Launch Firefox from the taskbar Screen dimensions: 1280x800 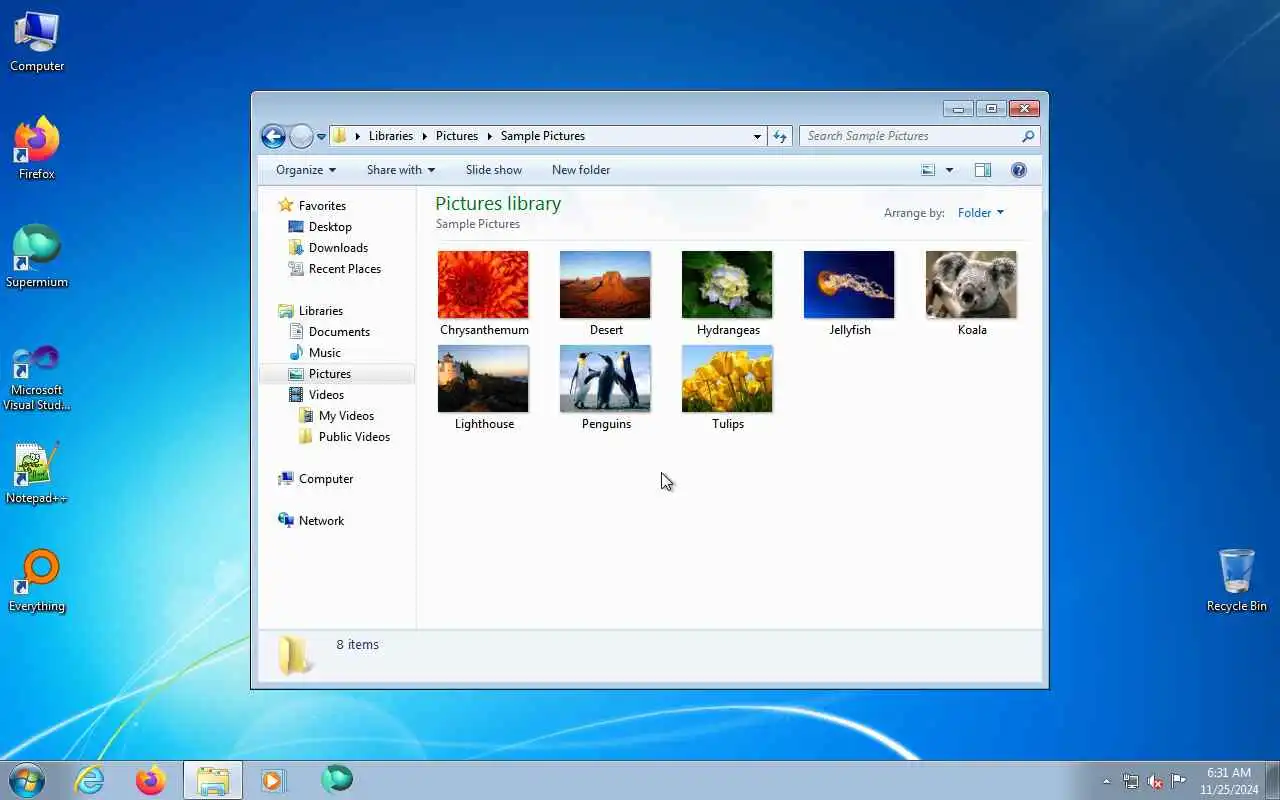151,780
